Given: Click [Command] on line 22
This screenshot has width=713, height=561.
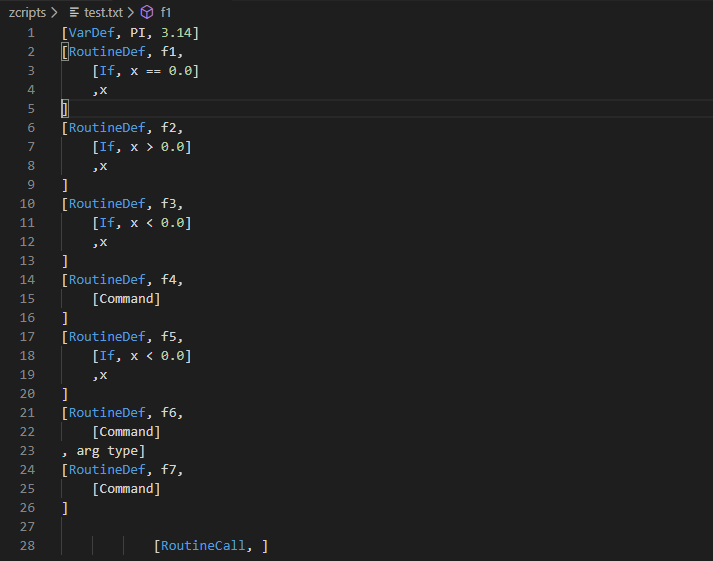Looking at the screenshot, I should (126, 432).
